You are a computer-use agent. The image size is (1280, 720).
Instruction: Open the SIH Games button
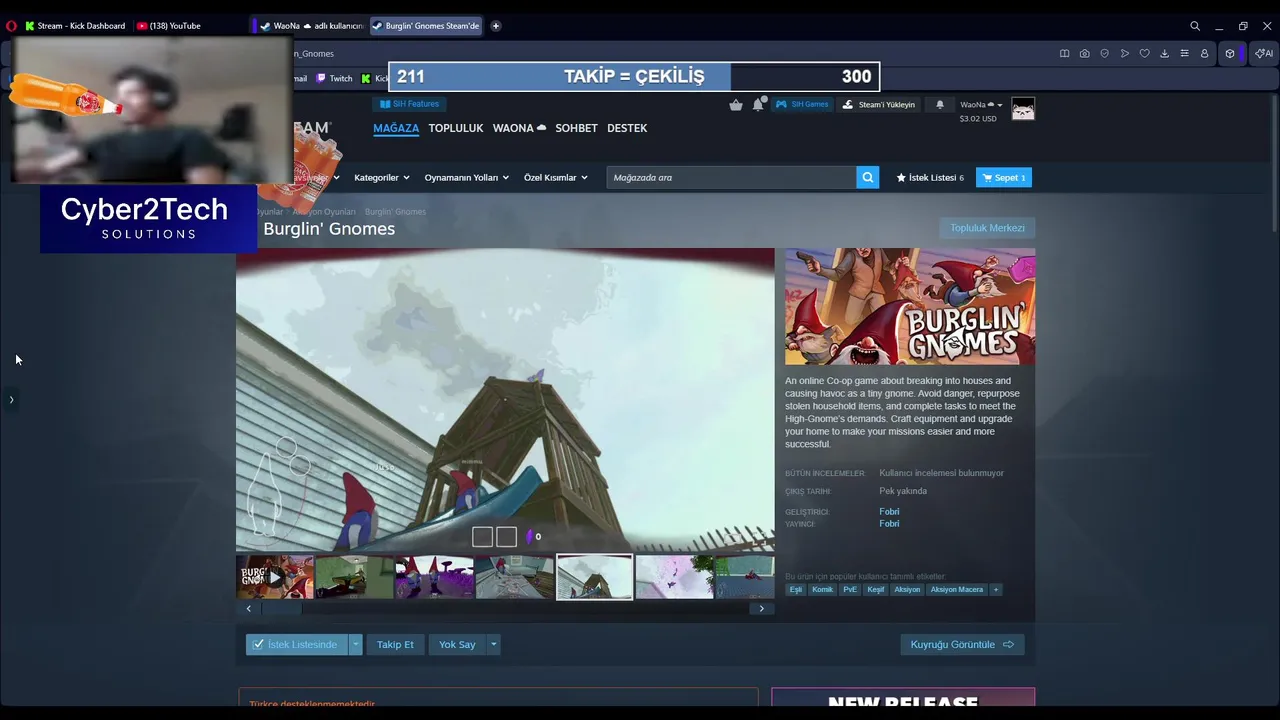tap(802, 104)
